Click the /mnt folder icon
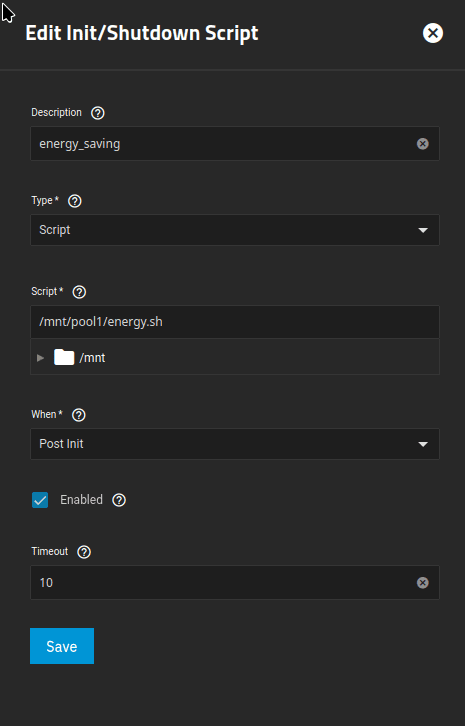 tap(64, 357)
